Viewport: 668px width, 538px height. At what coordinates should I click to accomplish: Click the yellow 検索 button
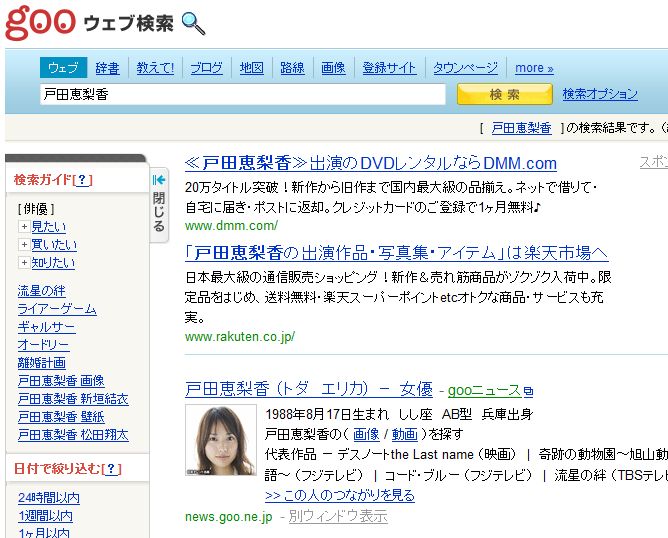tap(505, 94)
